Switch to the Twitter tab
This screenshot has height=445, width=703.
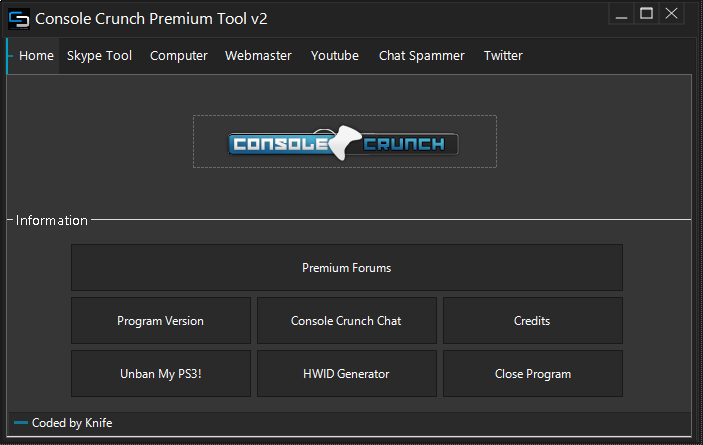[503, 56]
